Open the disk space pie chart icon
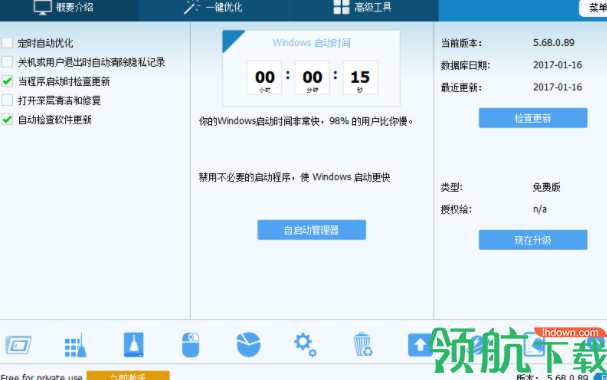The image size is (607, 380). pos(248,344)
